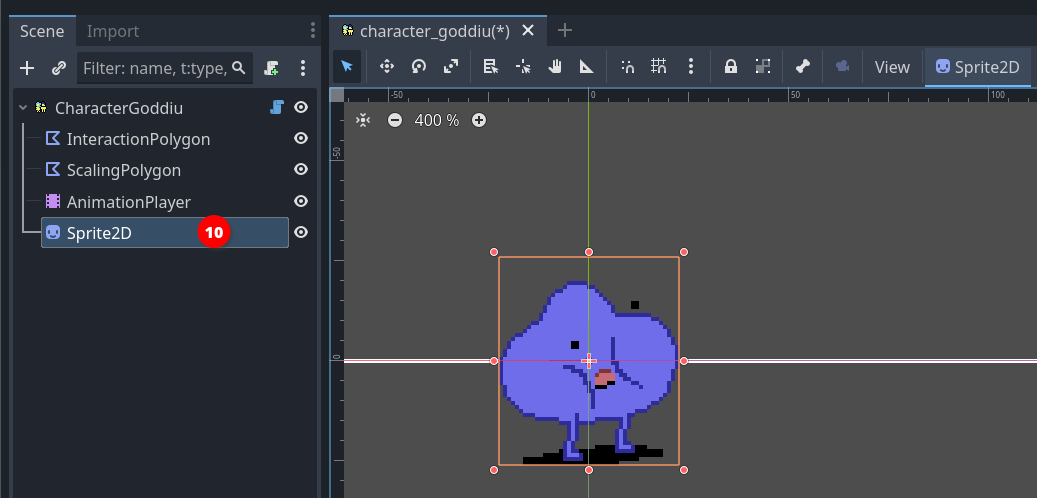Click the bottom-center sprite resize handle
The image size is (1037, 498).
589,470
